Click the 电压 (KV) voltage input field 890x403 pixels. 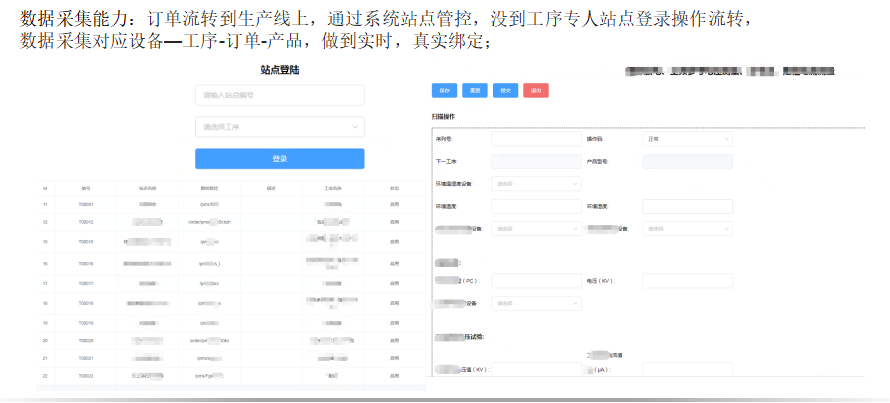[687, 281]
